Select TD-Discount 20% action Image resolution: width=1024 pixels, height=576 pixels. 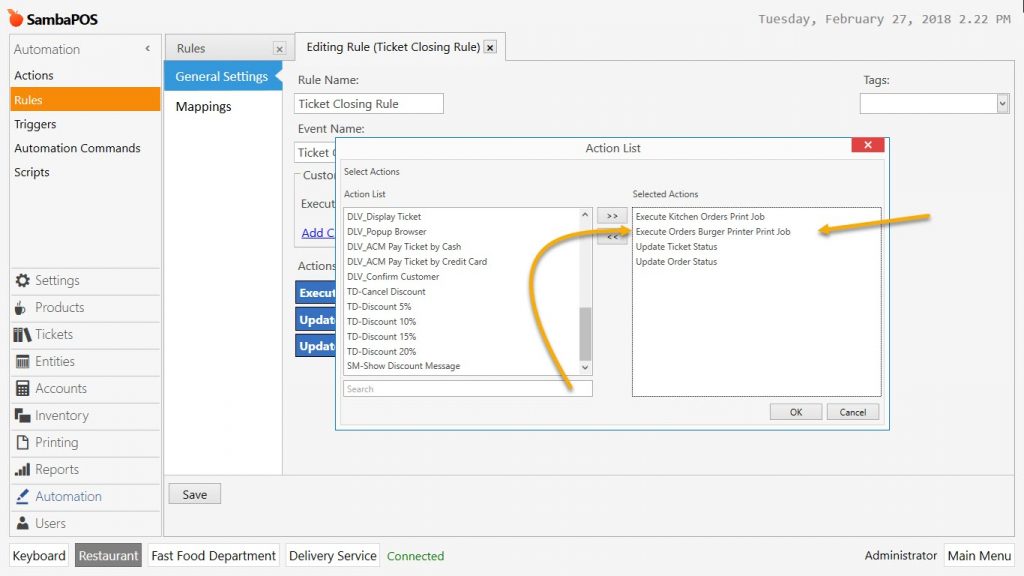[x=381, y=352]
